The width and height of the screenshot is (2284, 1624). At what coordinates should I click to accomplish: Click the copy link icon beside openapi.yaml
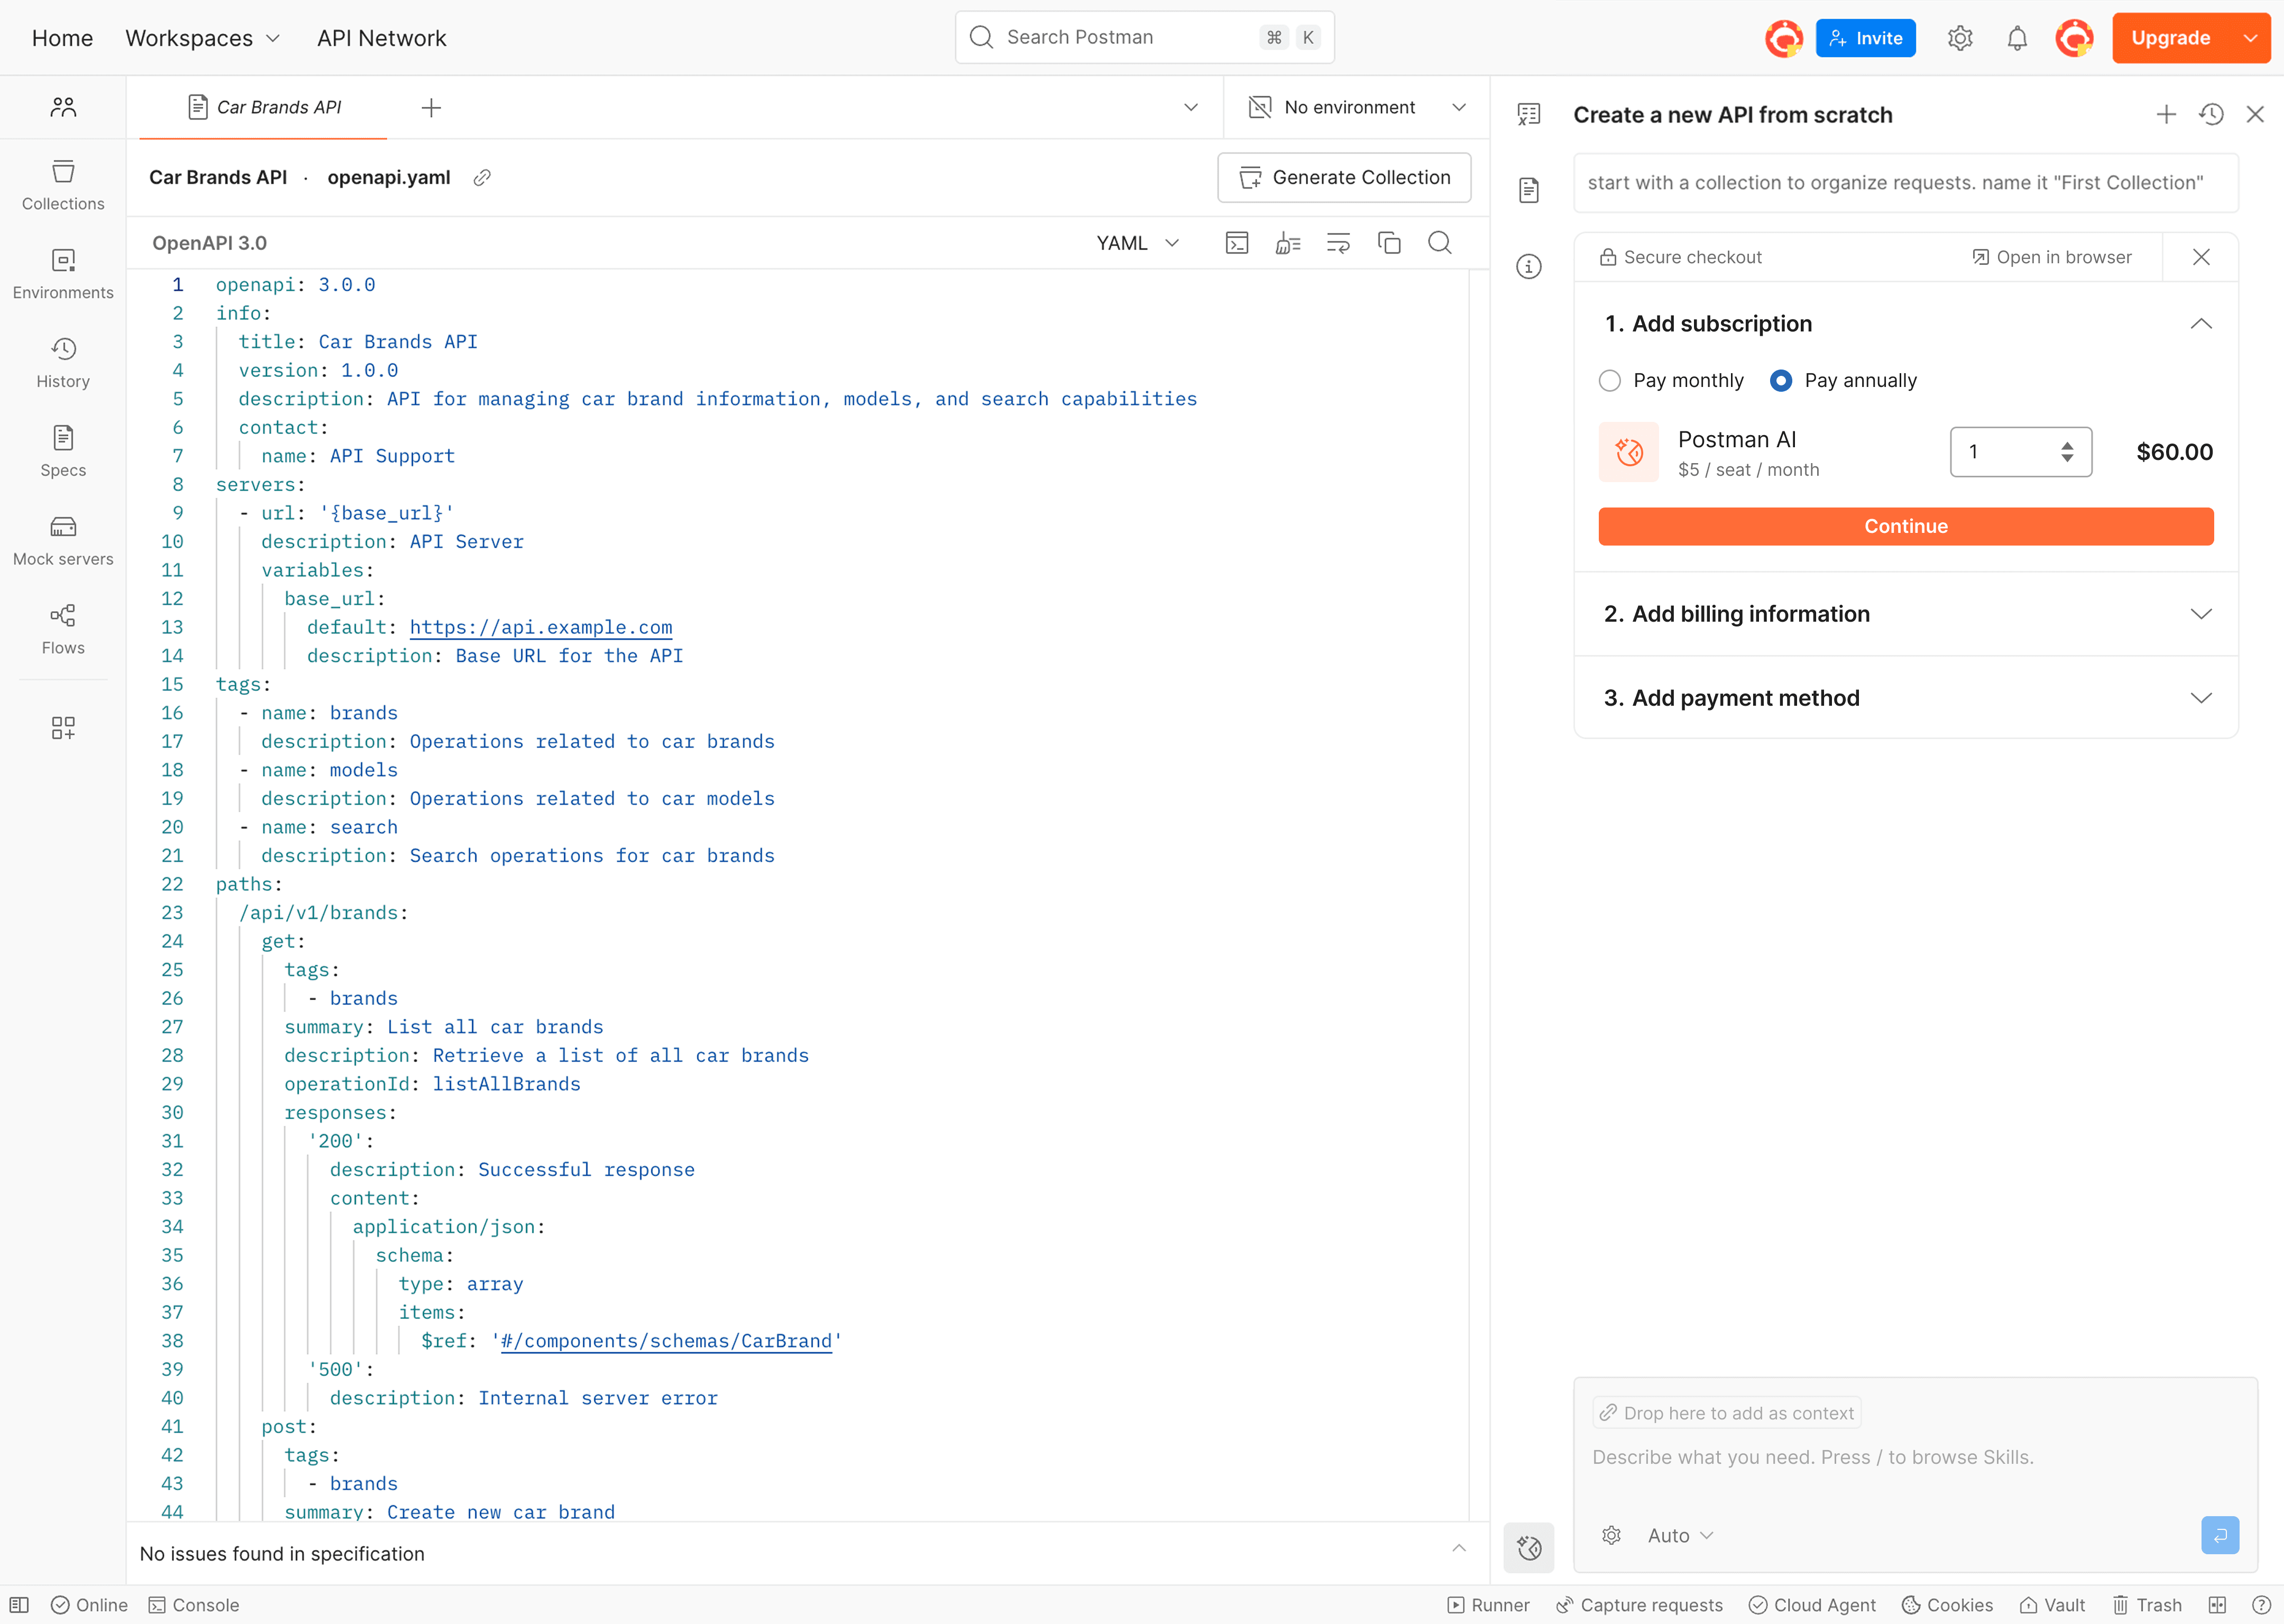pyautogui.click(x=482, y=178)
